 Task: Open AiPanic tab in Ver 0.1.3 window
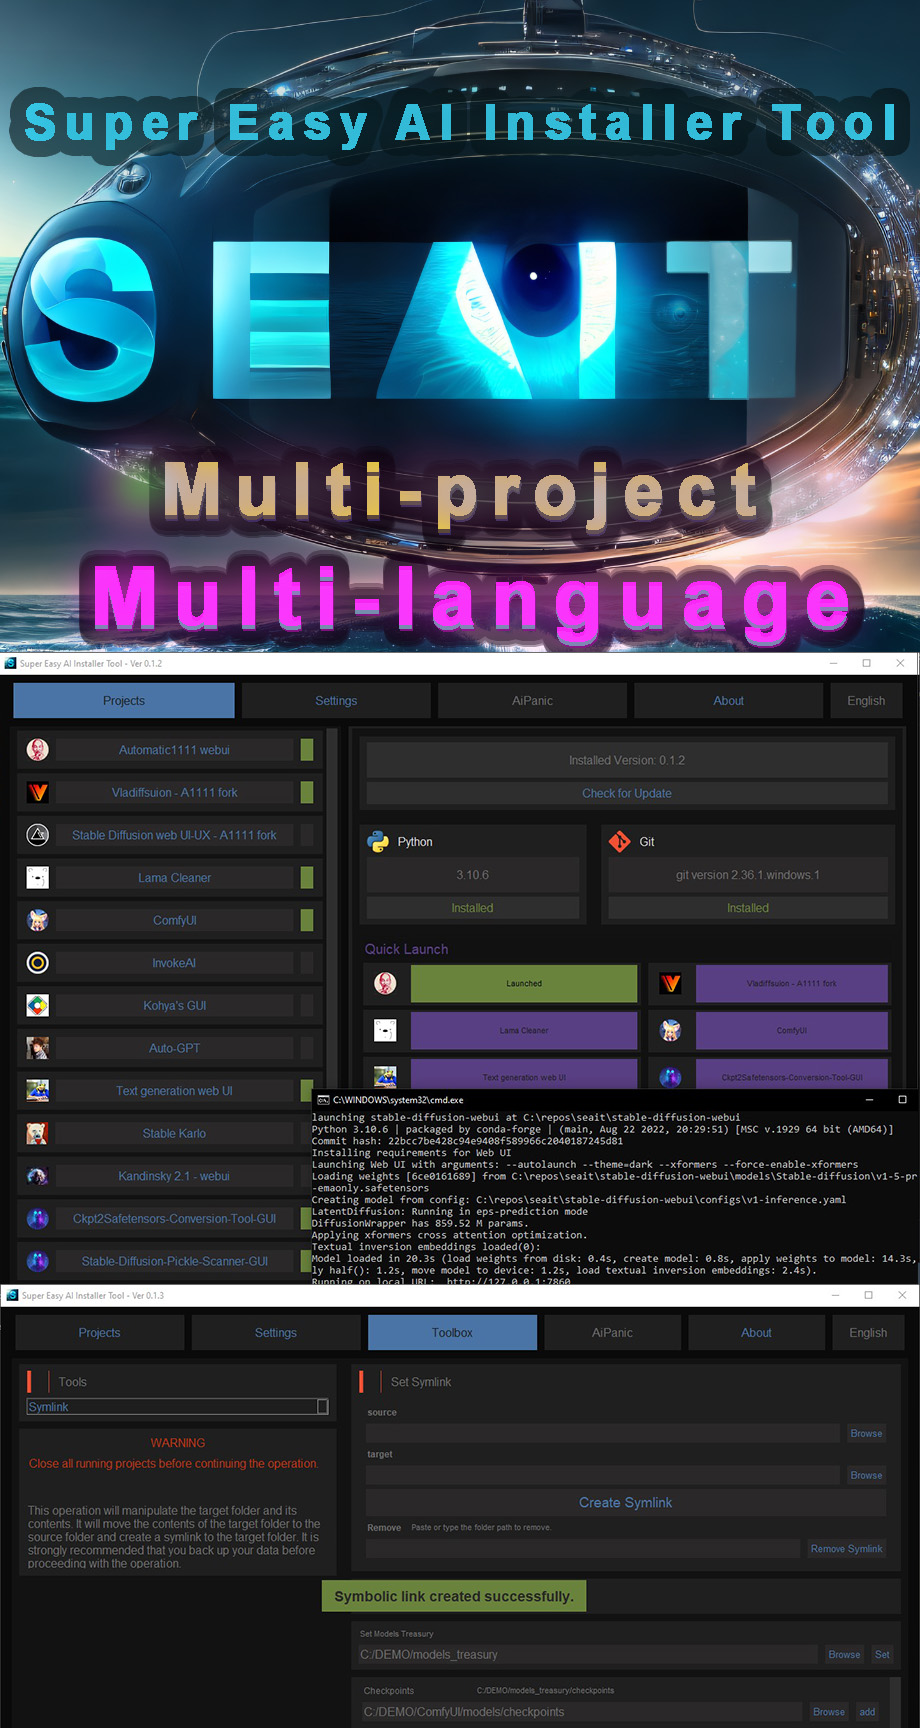click(x=612, y=1333)
